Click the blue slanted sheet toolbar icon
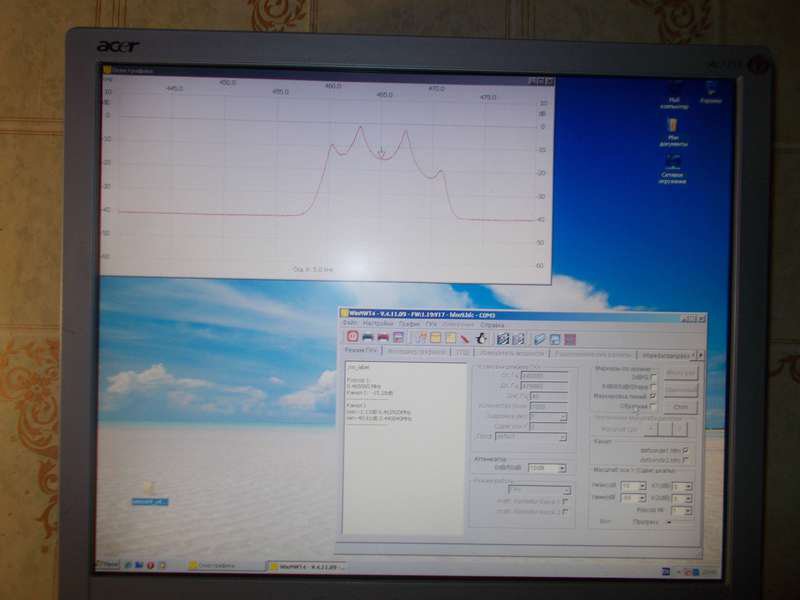Screen dimensions: 800x600 pos(539,339)
